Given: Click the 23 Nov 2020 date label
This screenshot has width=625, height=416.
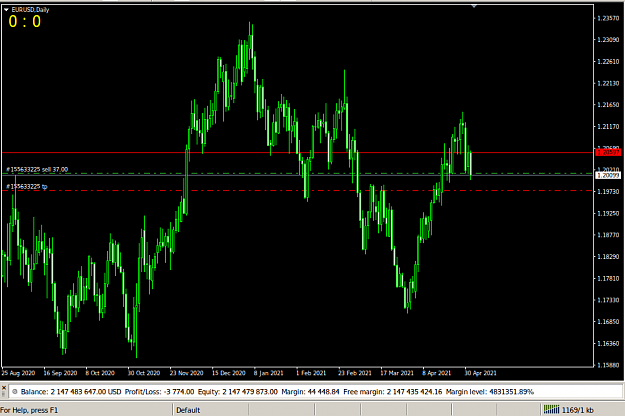Looking at the screenshot, I should (x=187, y=373).
